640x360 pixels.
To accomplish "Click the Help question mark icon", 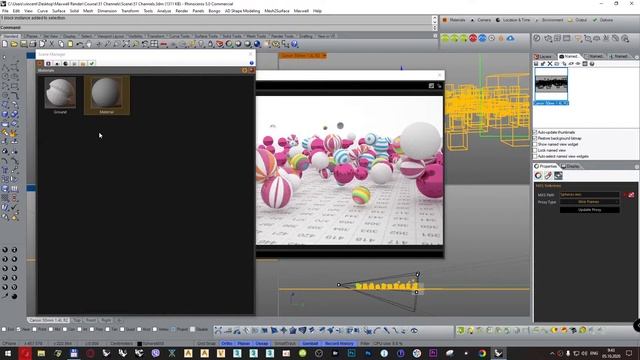I will point(294,44).
